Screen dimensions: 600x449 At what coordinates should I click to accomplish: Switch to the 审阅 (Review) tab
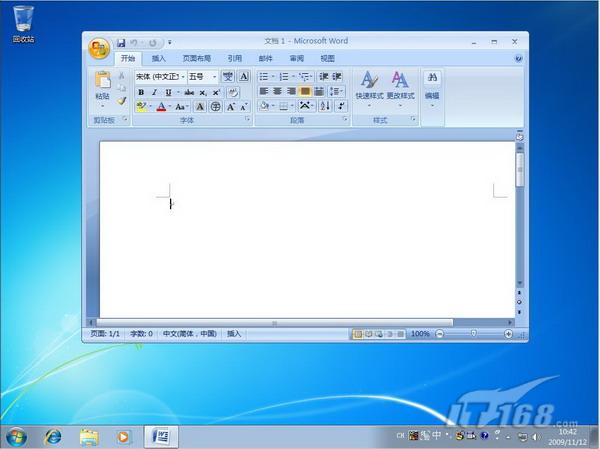click(297, 59)
